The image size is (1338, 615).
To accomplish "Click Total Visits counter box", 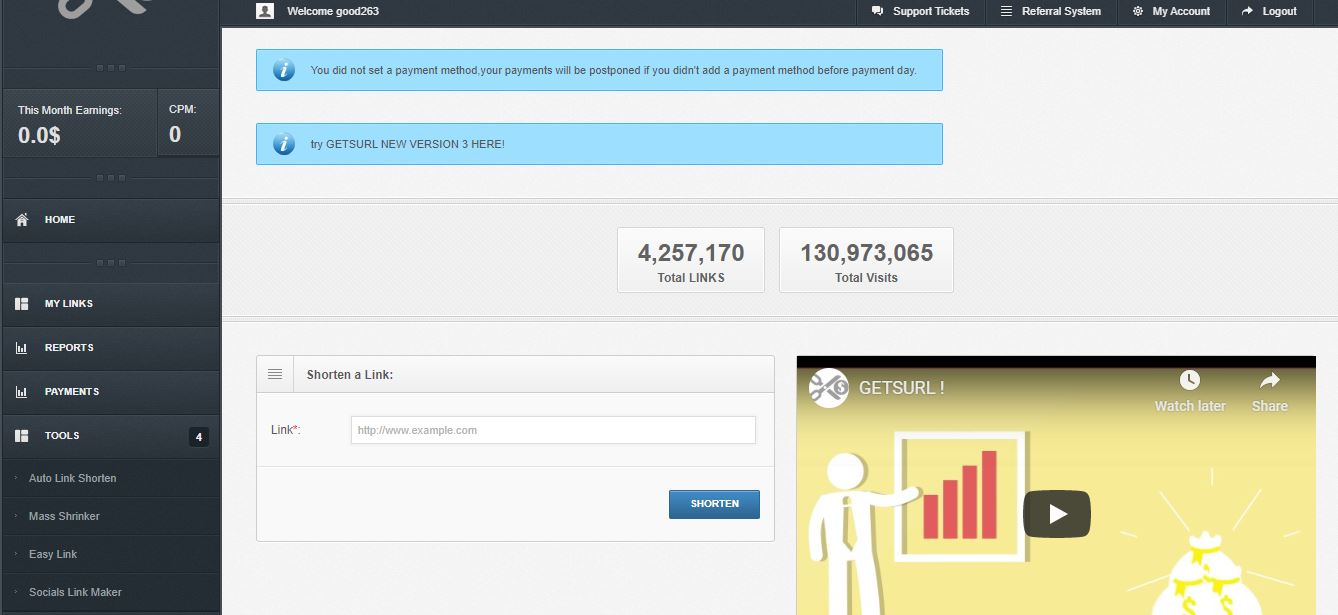I will click(866, 260).
